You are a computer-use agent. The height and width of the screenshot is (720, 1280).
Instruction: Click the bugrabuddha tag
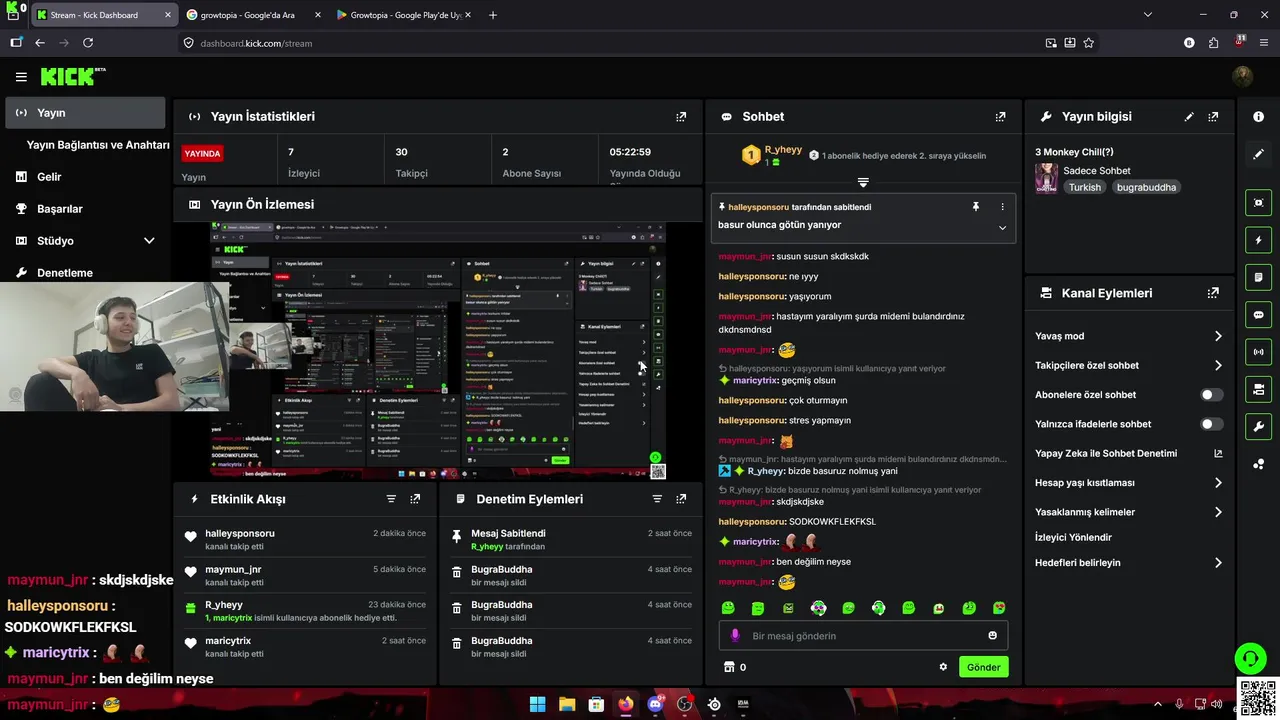coord(1146,187)
